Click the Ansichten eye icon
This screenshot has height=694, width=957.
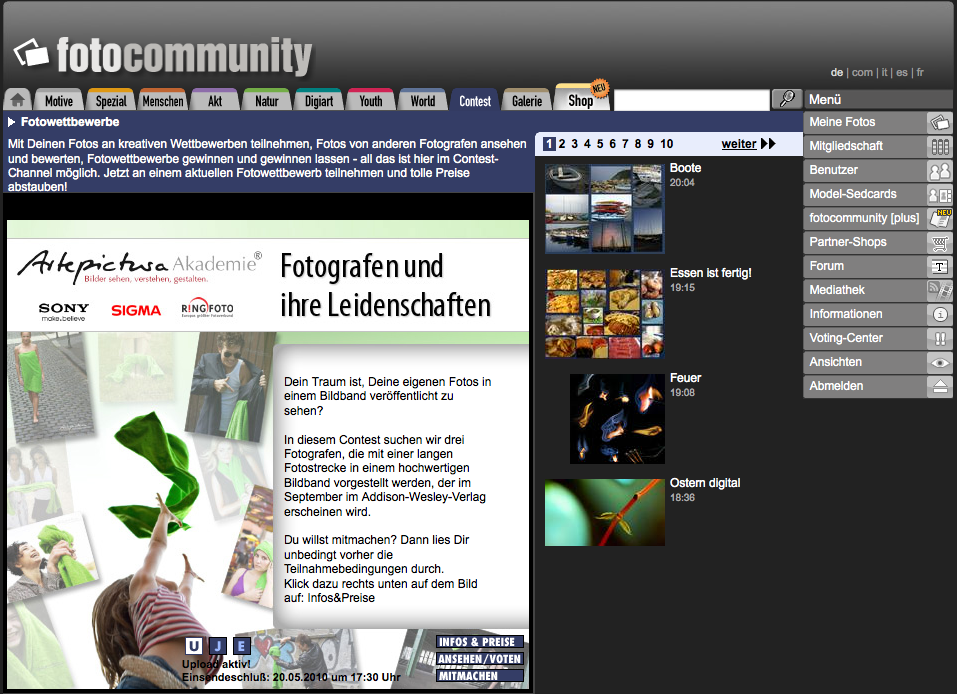point(939,362)
